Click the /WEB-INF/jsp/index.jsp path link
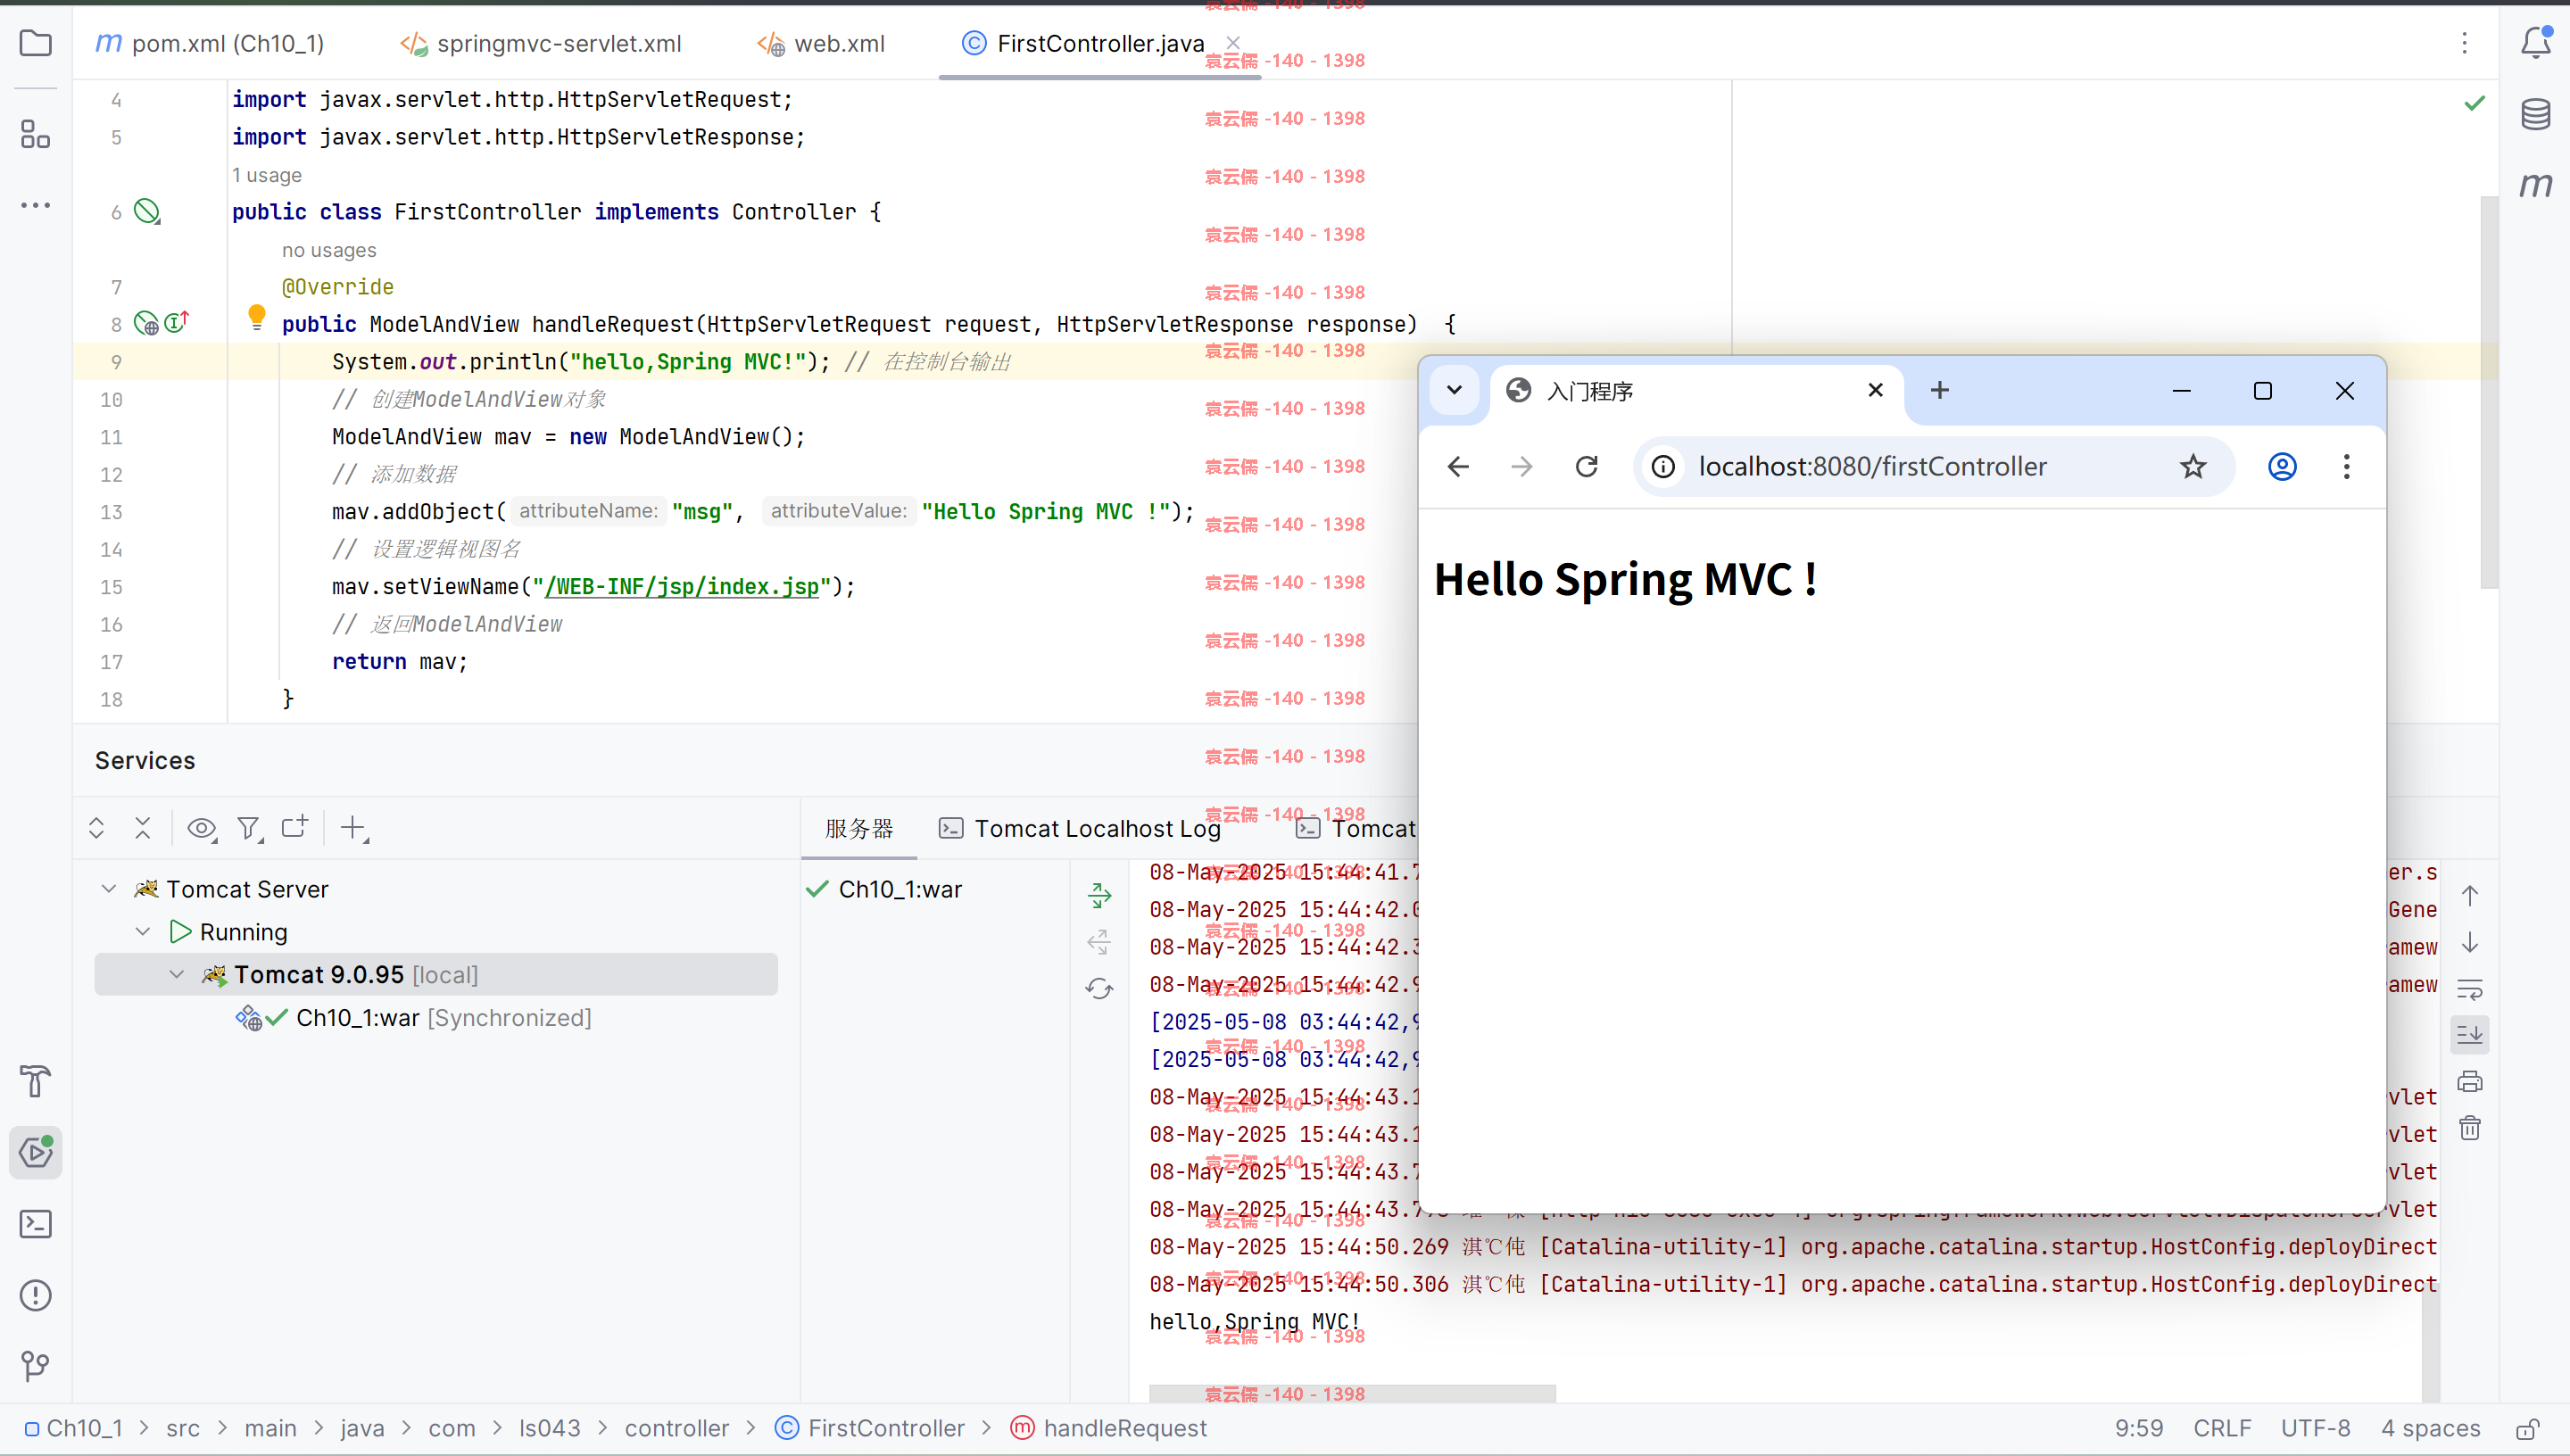2570x1456 pixels. click(x=682, y=587)
